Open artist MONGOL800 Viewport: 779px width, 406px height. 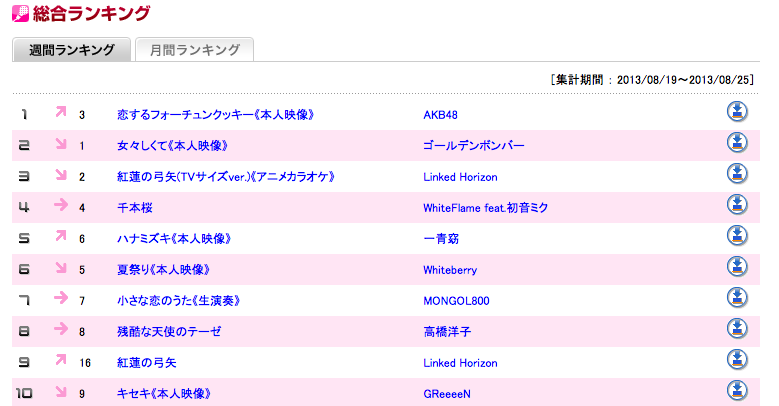[456, 301]
